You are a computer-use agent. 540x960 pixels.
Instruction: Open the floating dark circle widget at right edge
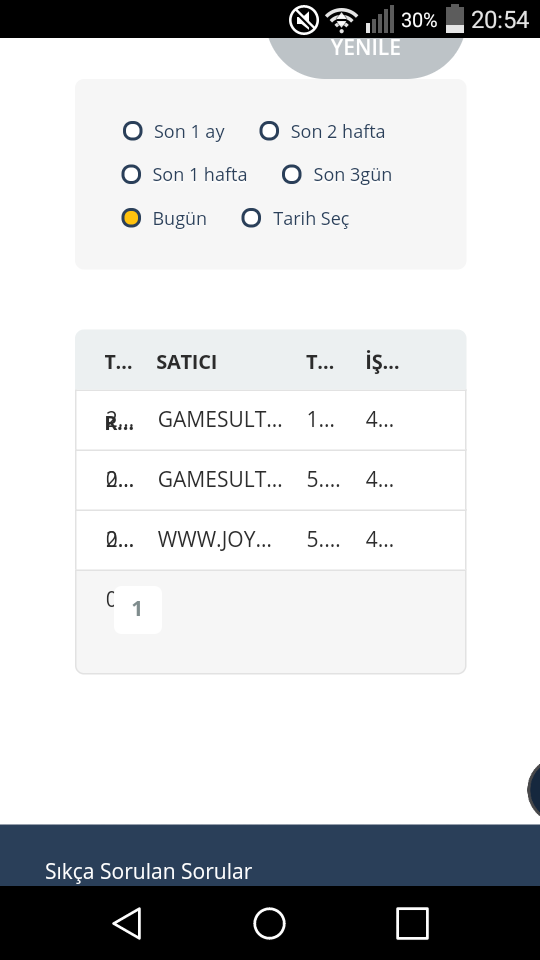point(533,790)
